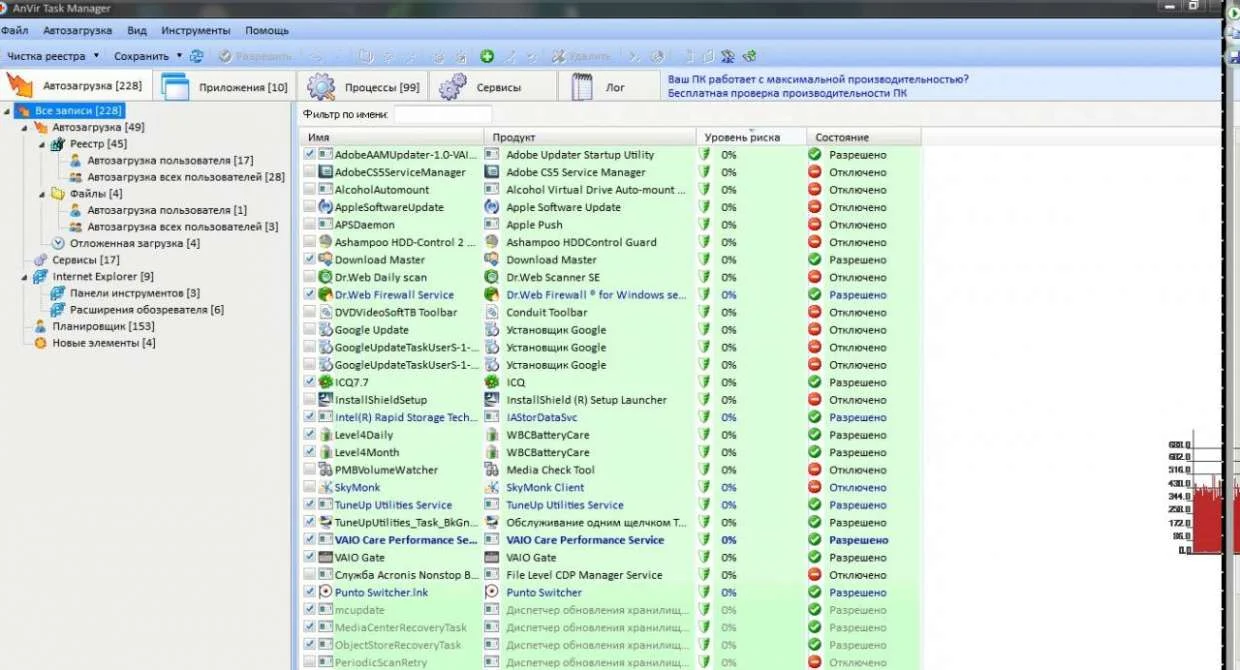1240x670 pixels.
Task: Uncheck the VAIO Gate checkbox
Action: [310, 557]
